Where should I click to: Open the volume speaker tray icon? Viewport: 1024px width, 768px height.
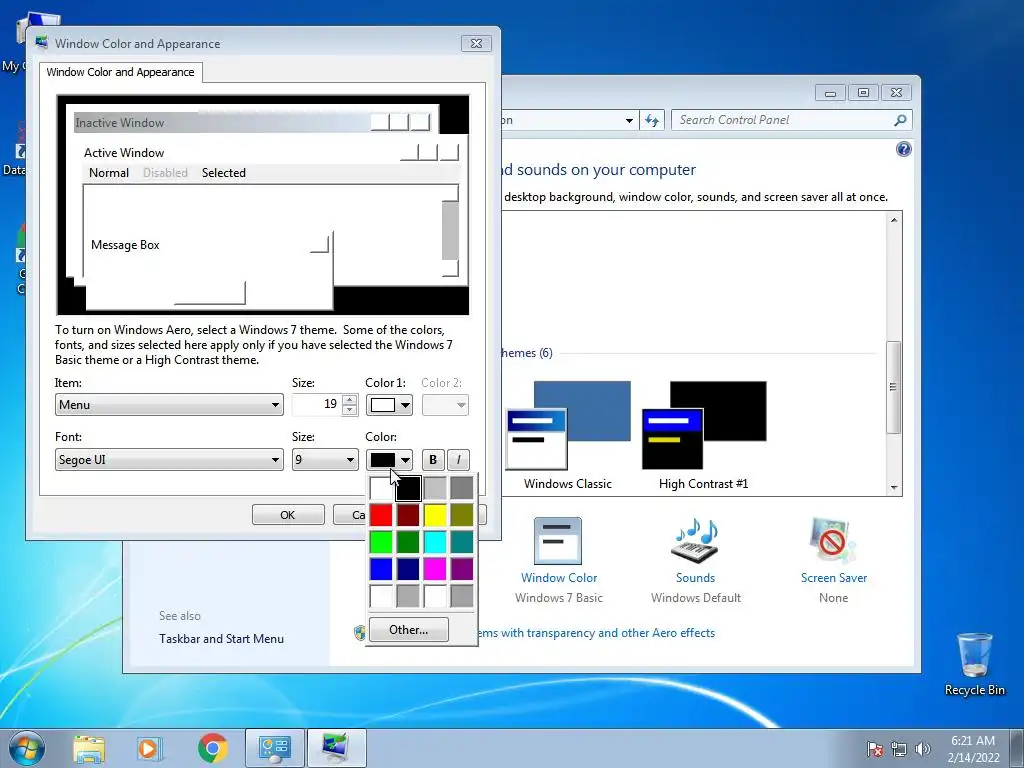922,749
